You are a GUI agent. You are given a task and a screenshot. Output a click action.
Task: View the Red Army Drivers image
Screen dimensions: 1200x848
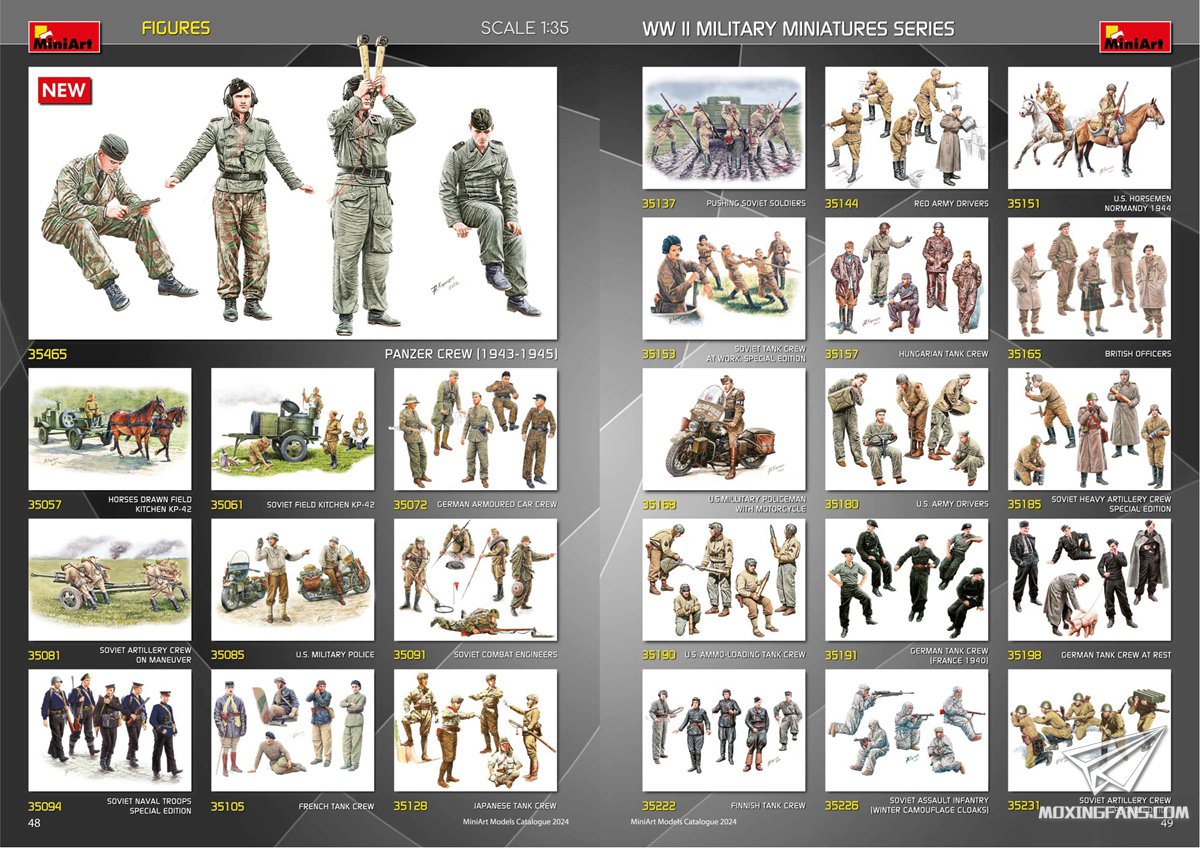(906, 128)
